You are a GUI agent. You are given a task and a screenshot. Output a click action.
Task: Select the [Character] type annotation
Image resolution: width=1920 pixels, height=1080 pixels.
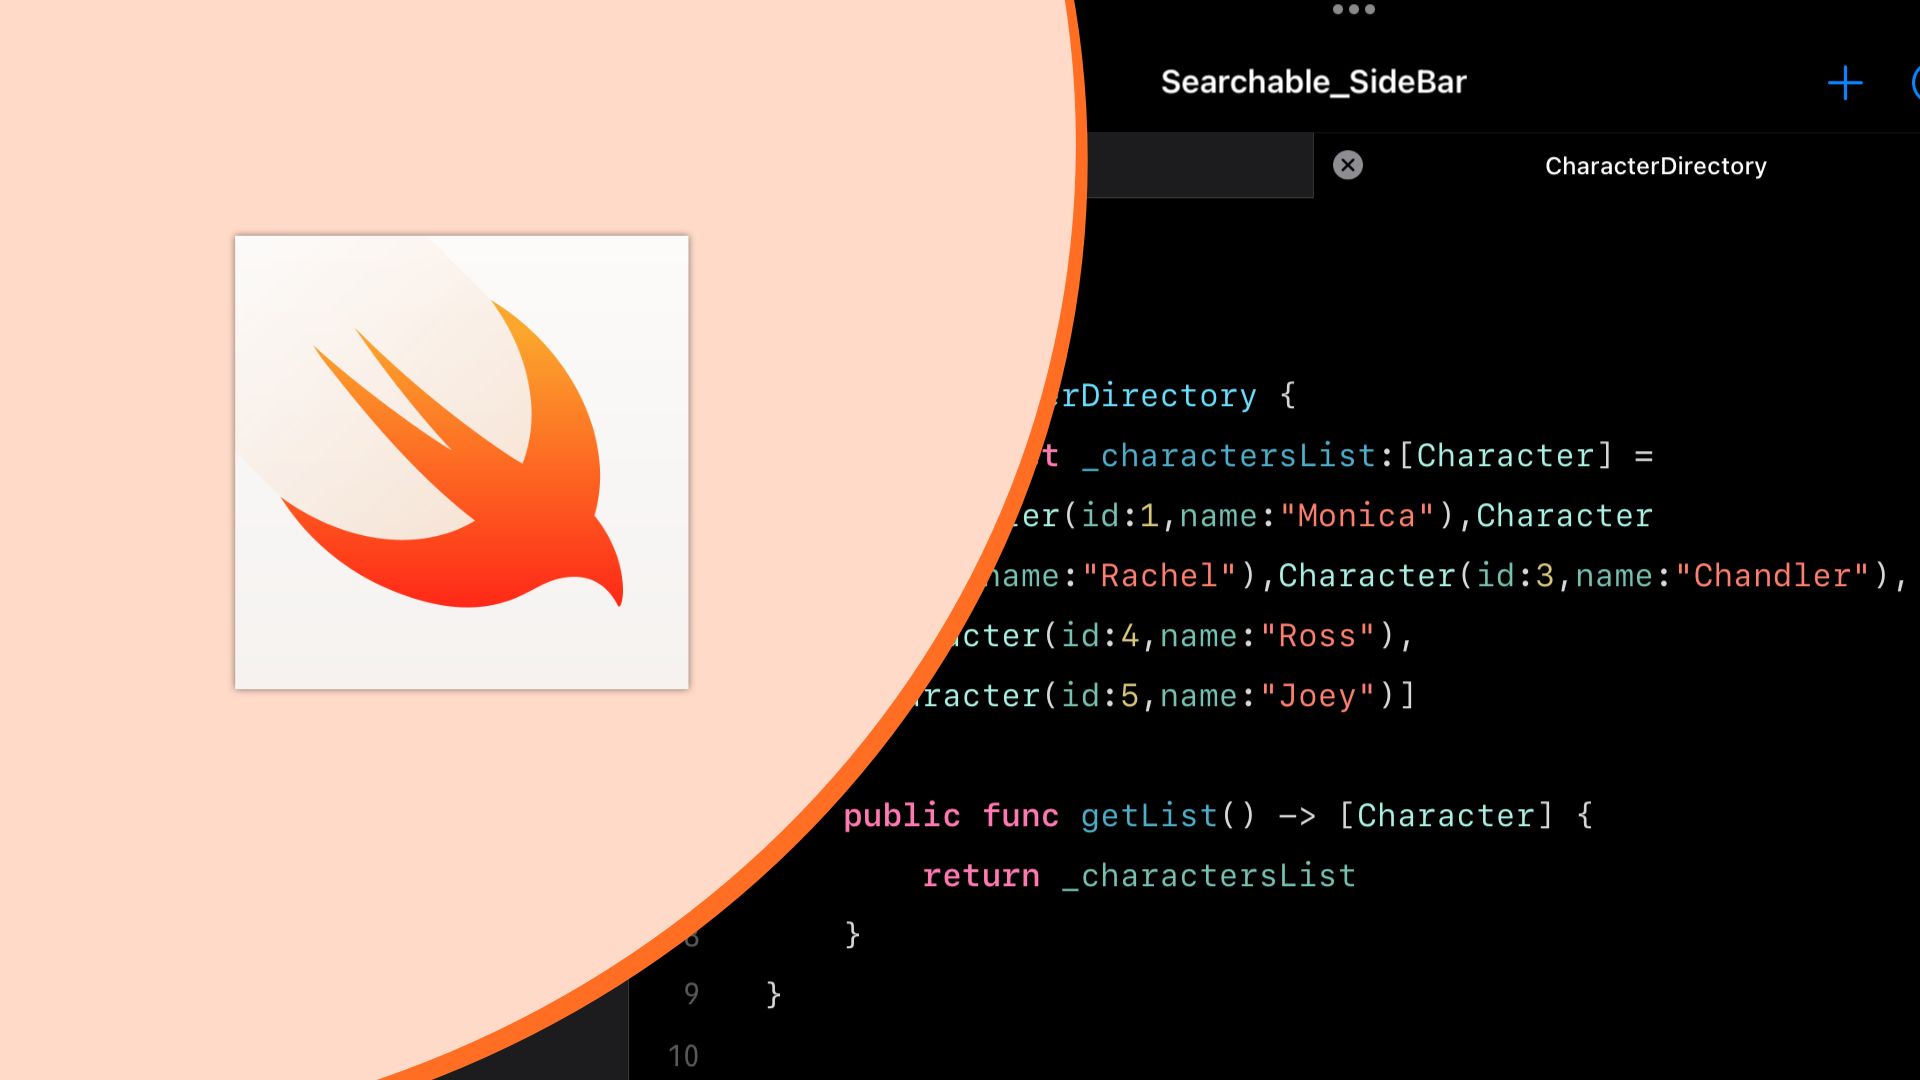click(x=1449, y=815)
